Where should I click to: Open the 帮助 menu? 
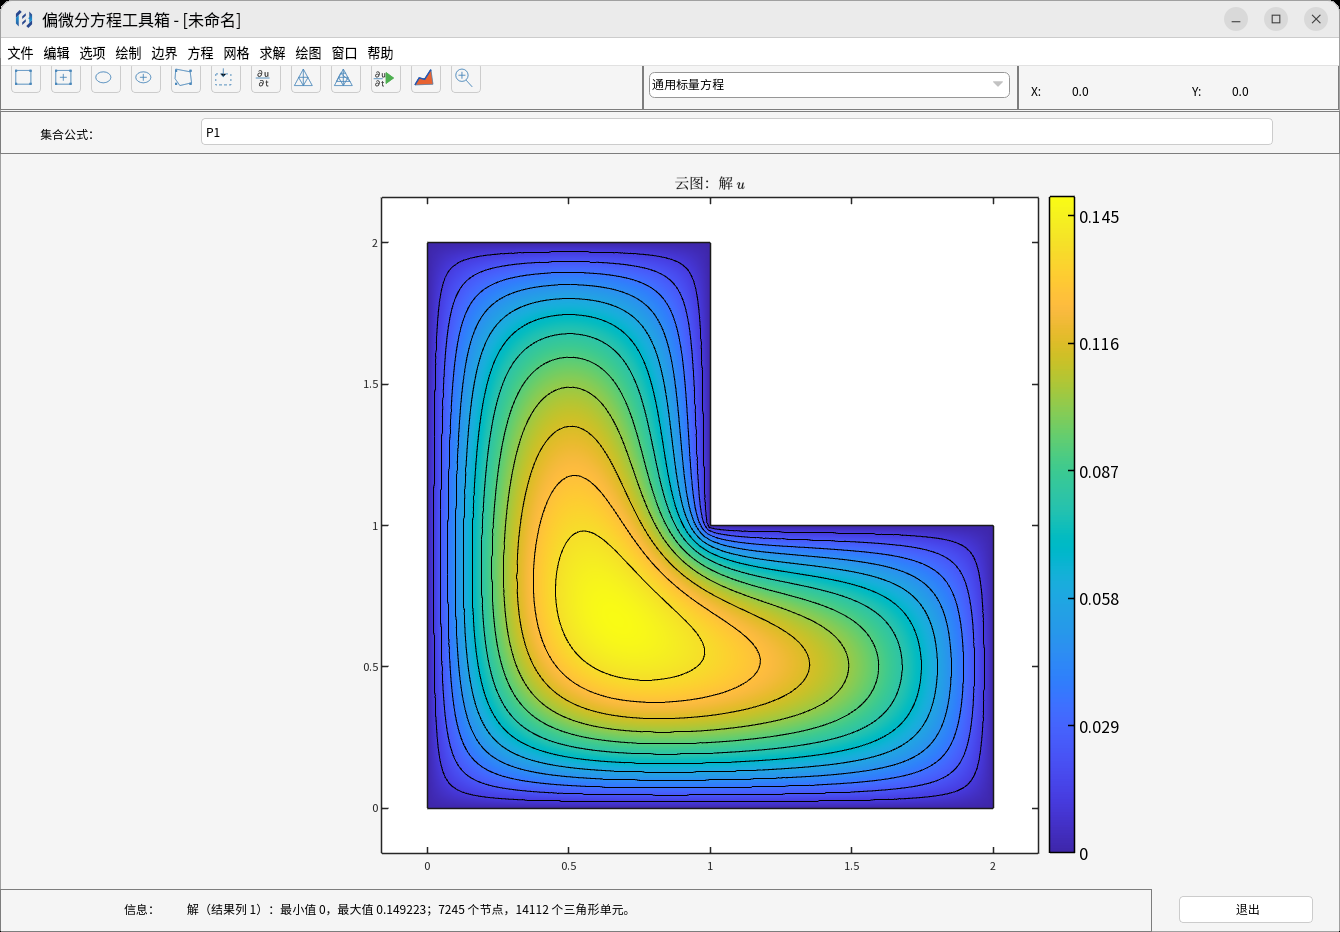tap(380, 53)
